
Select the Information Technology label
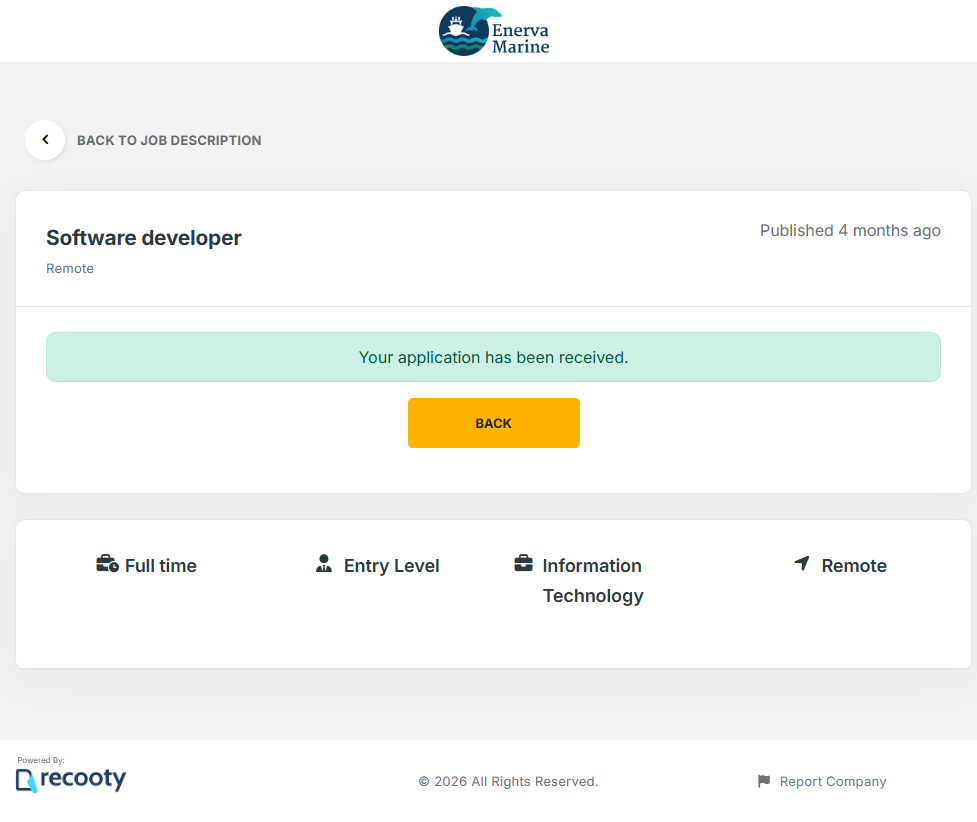tap(592, 581)
